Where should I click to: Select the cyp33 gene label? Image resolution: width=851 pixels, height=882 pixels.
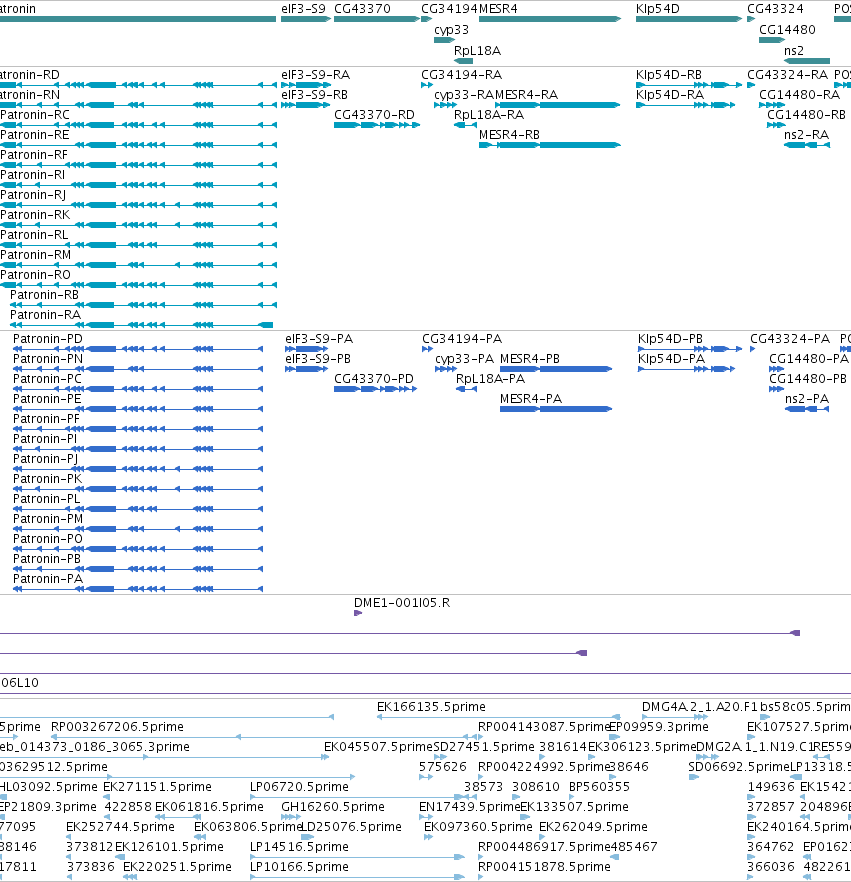[451, 30]
